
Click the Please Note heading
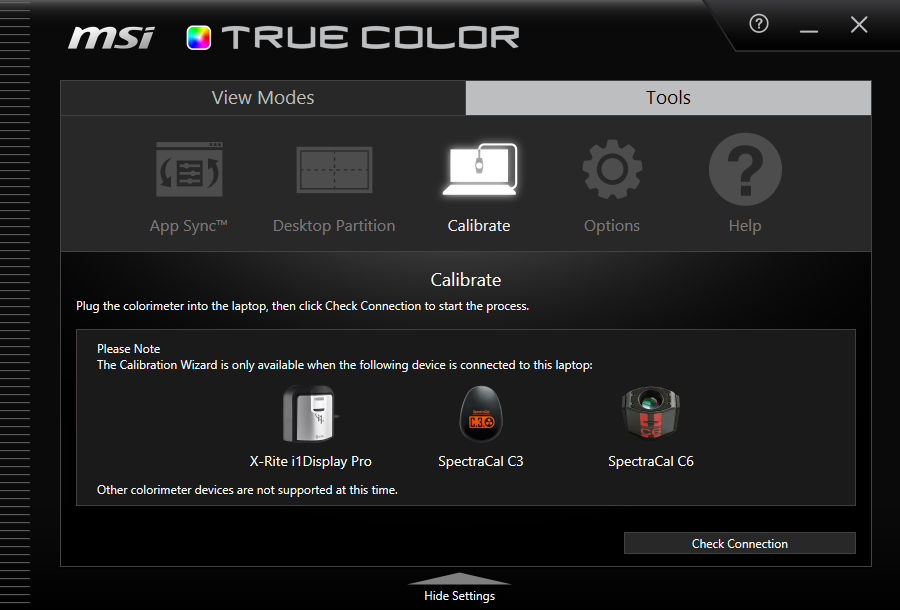pyautogui.click(x=129, y=349)
